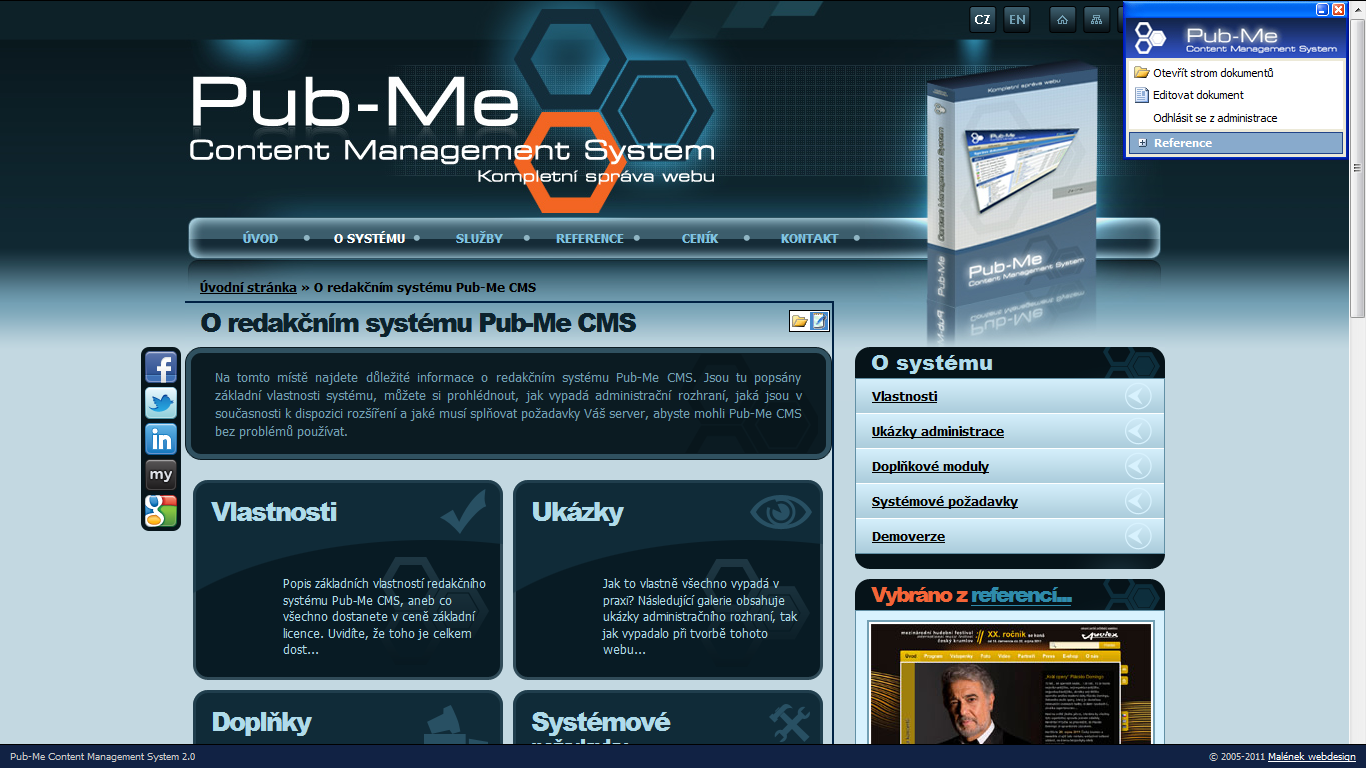This screenshot has height=768, width=1366.
Task: Click checkmark icon on Vlastnosti card
Action: point(464,510)
